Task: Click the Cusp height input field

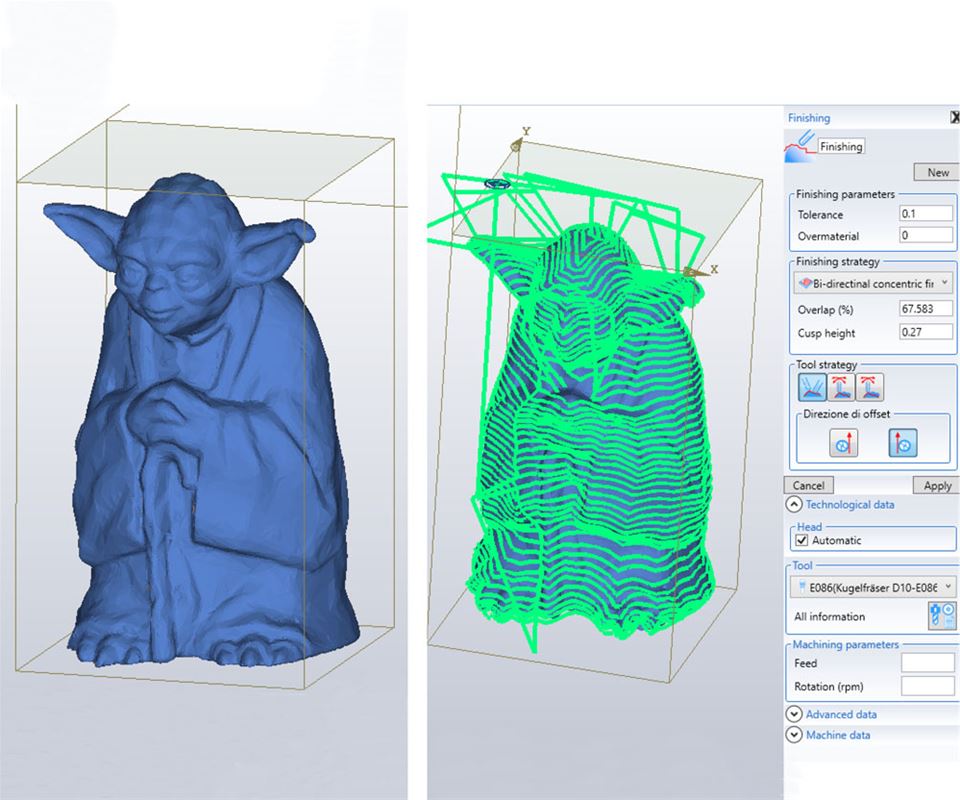Action: [x=926, y=332]
